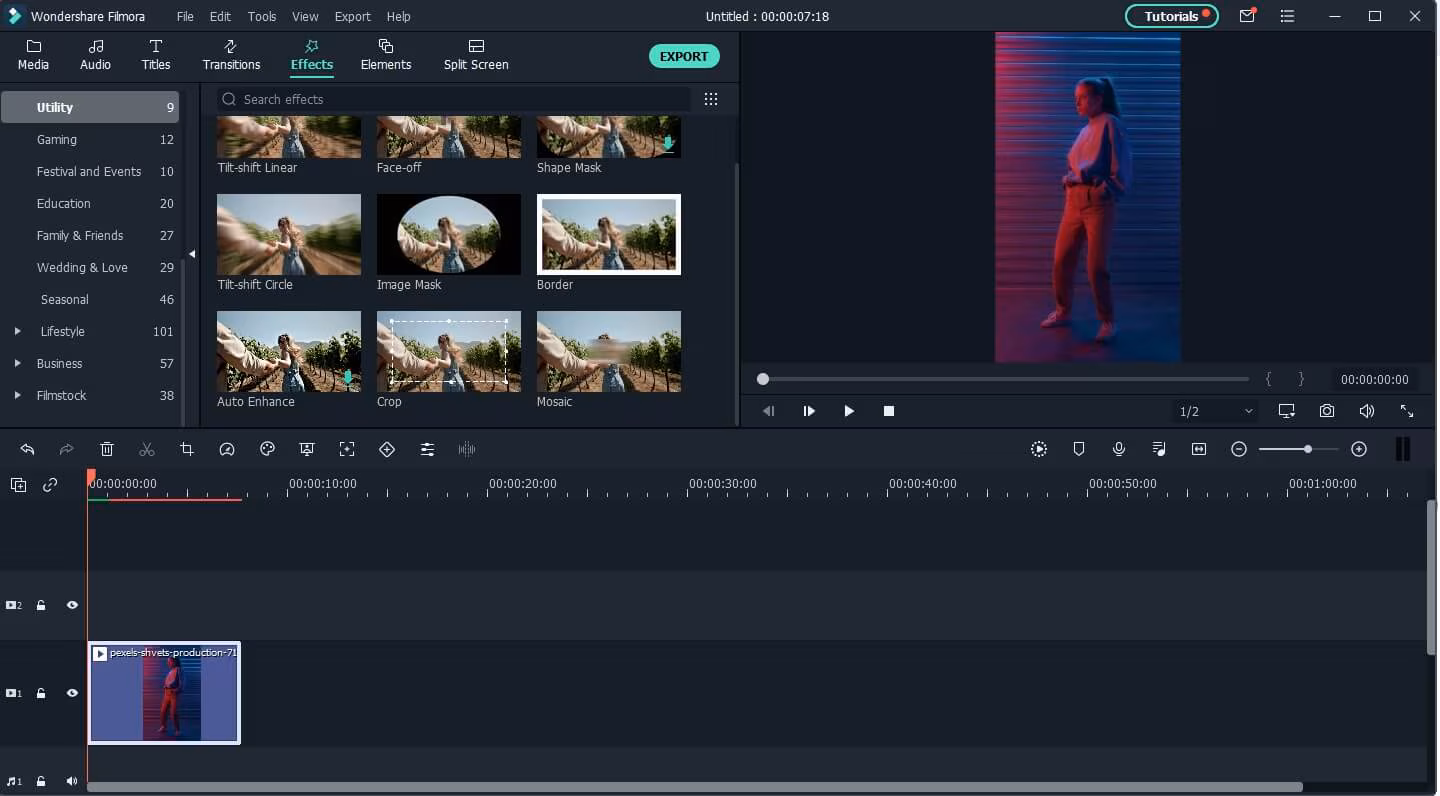Expand the Lifestyle effects category
This screenshot has width=1440, height=796.
[x=17, y=331]
